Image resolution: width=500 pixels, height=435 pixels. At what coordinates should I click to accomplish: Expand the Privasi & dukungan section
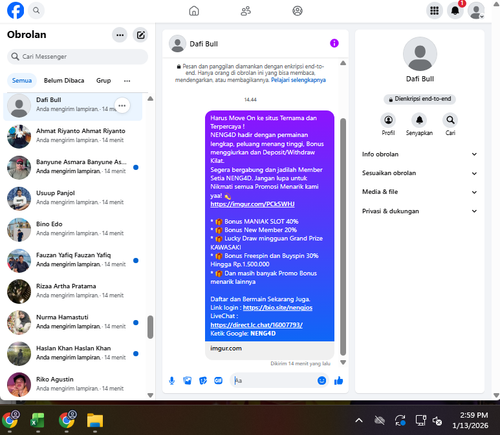click(x=419, y=211)
